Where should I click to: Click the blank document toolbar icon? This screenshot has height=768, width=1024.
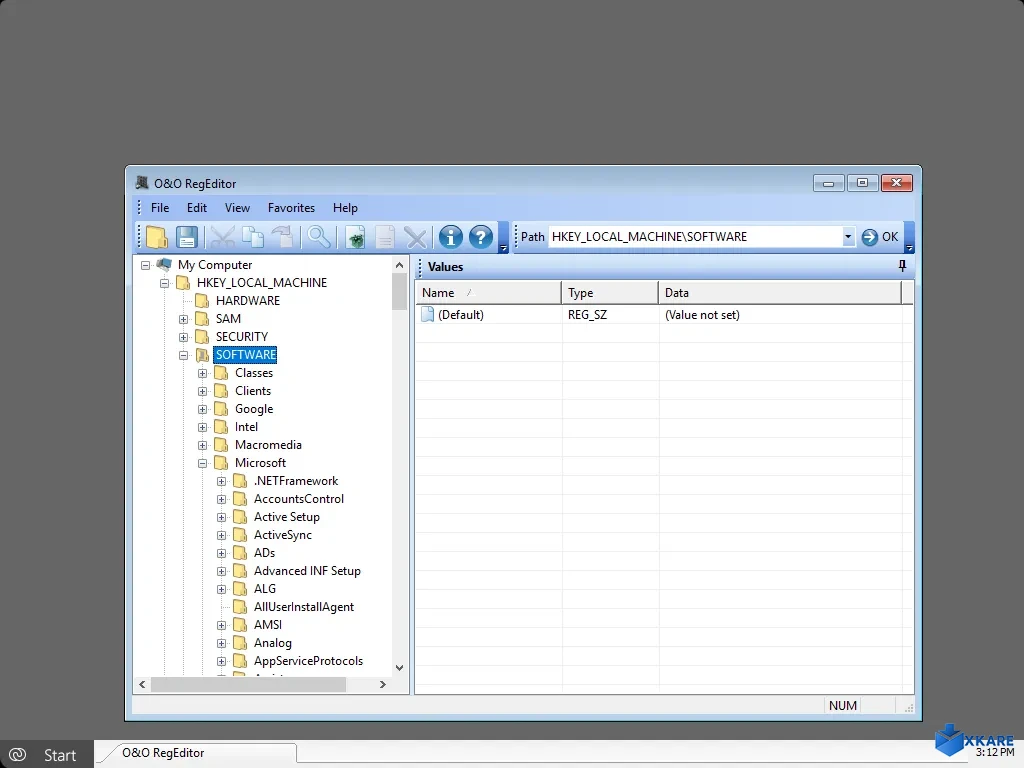click(385, 238)
